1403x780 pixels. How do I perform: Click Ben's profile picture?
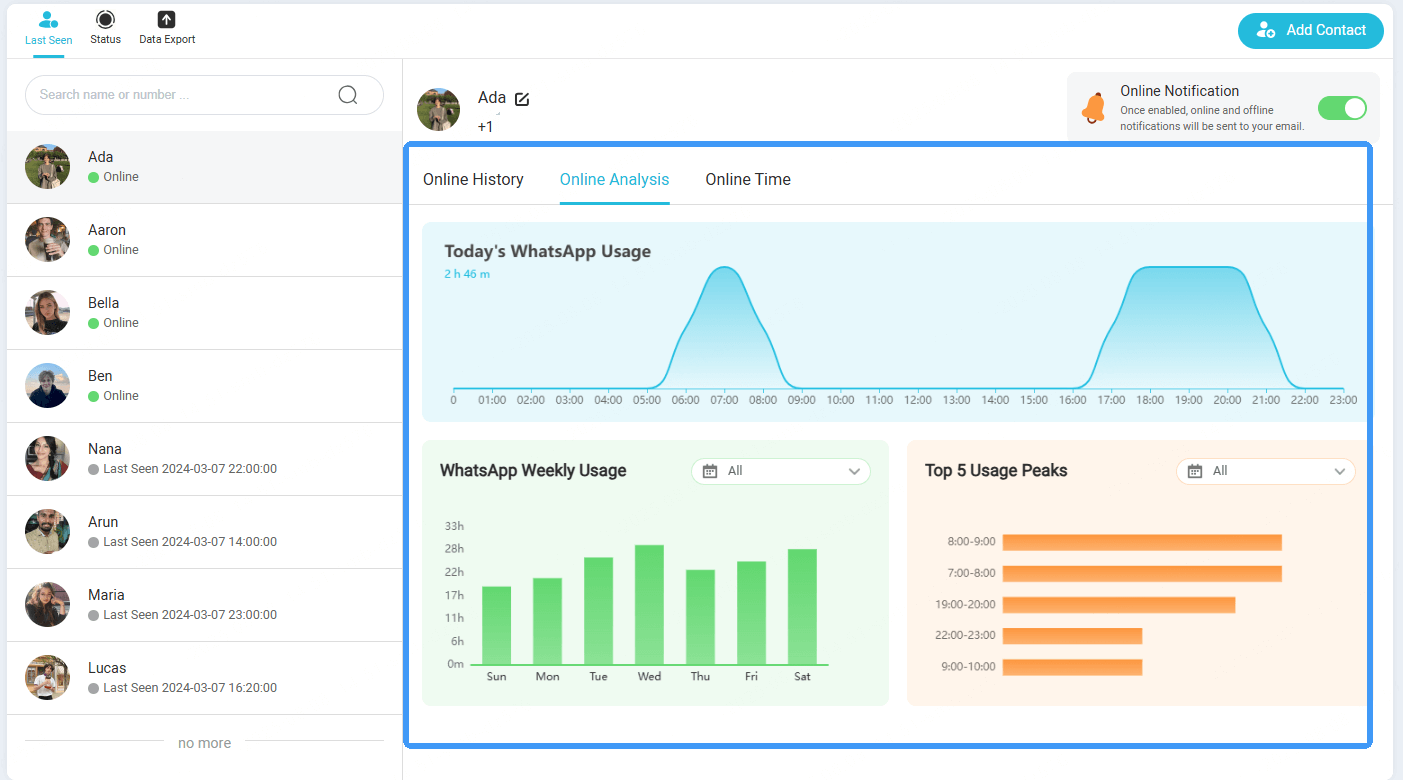(47, 386)
